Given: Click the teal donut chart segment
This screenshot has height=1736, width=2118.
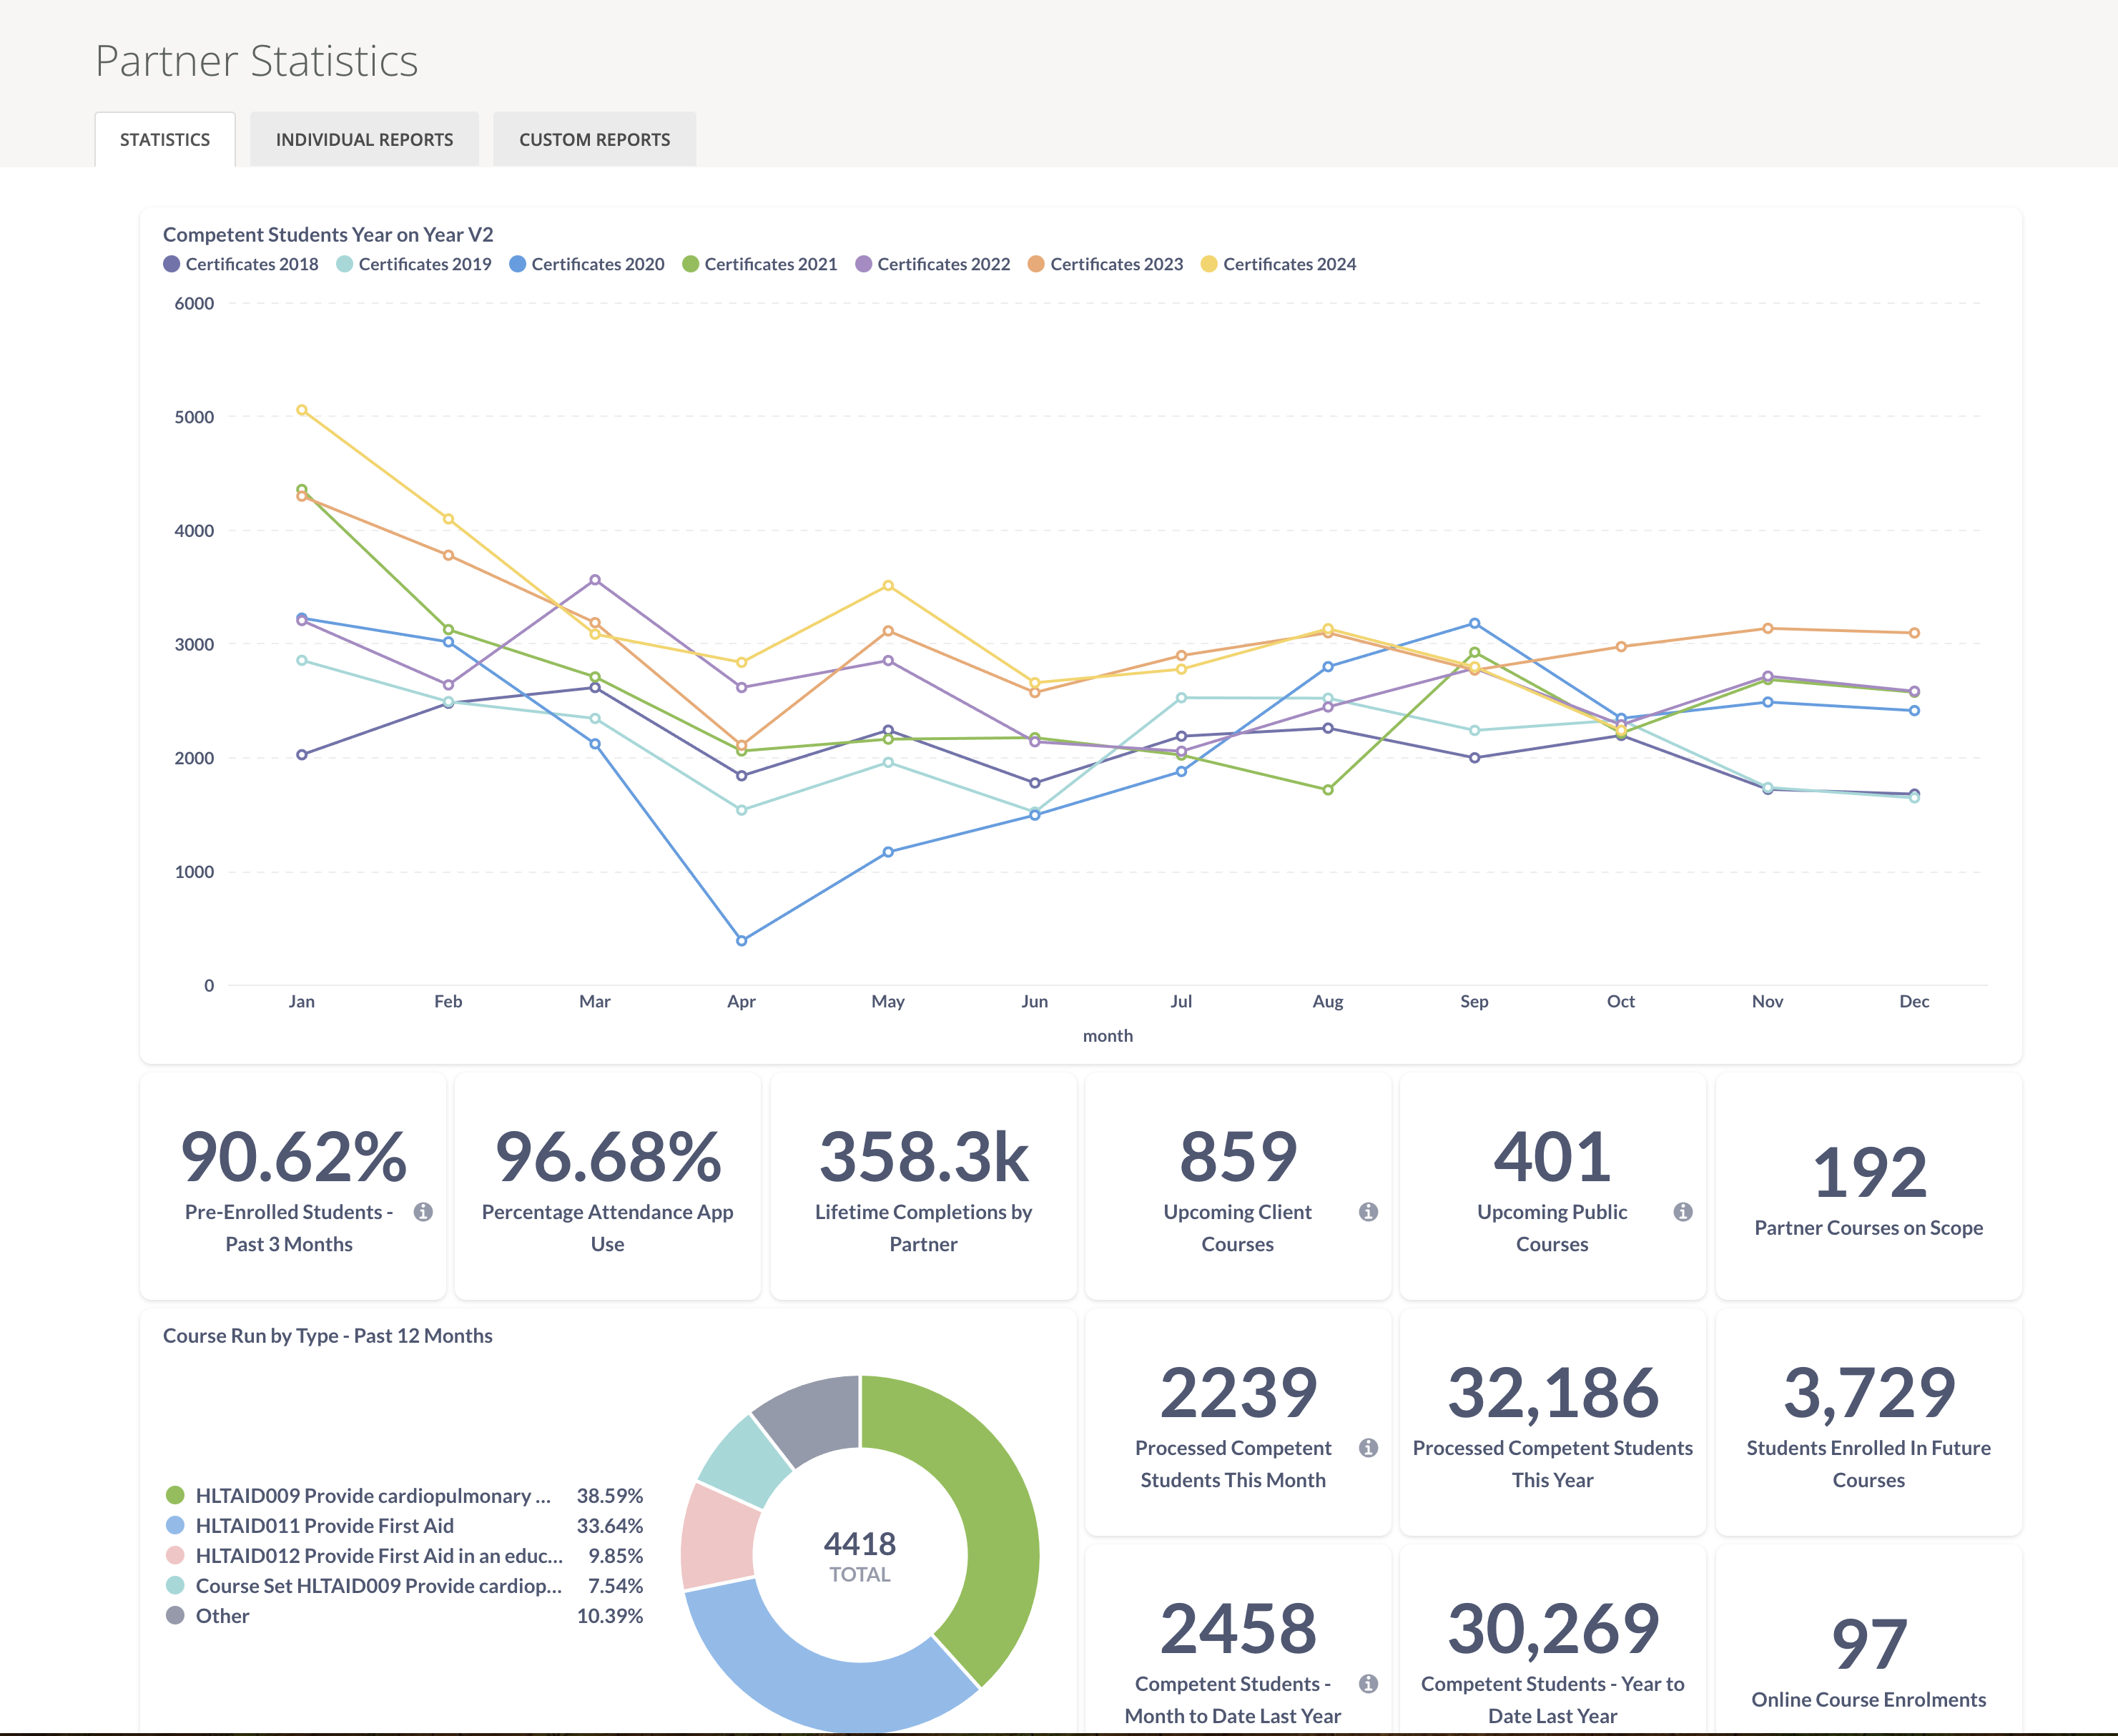Looking at the screenshot, I should pos(746,1462).
